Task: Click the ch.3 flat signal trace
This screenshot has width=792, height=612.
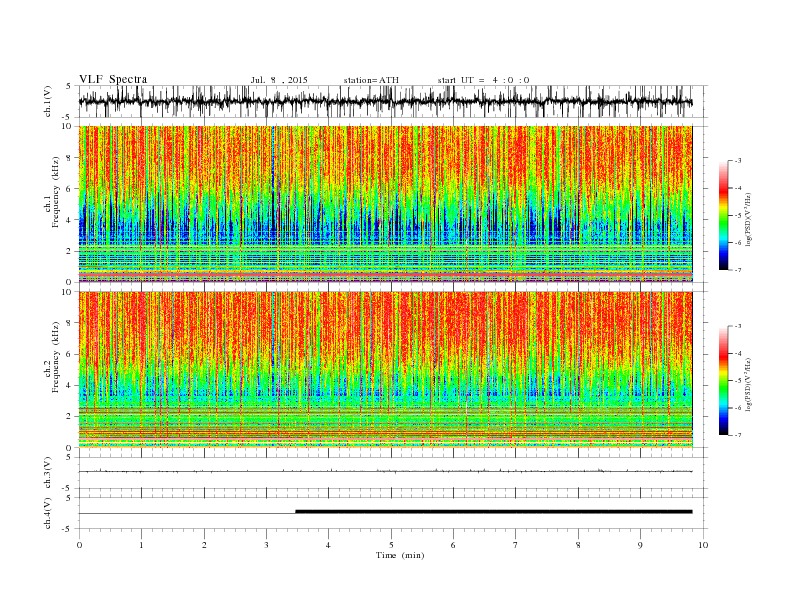Action: click(385, 471)
